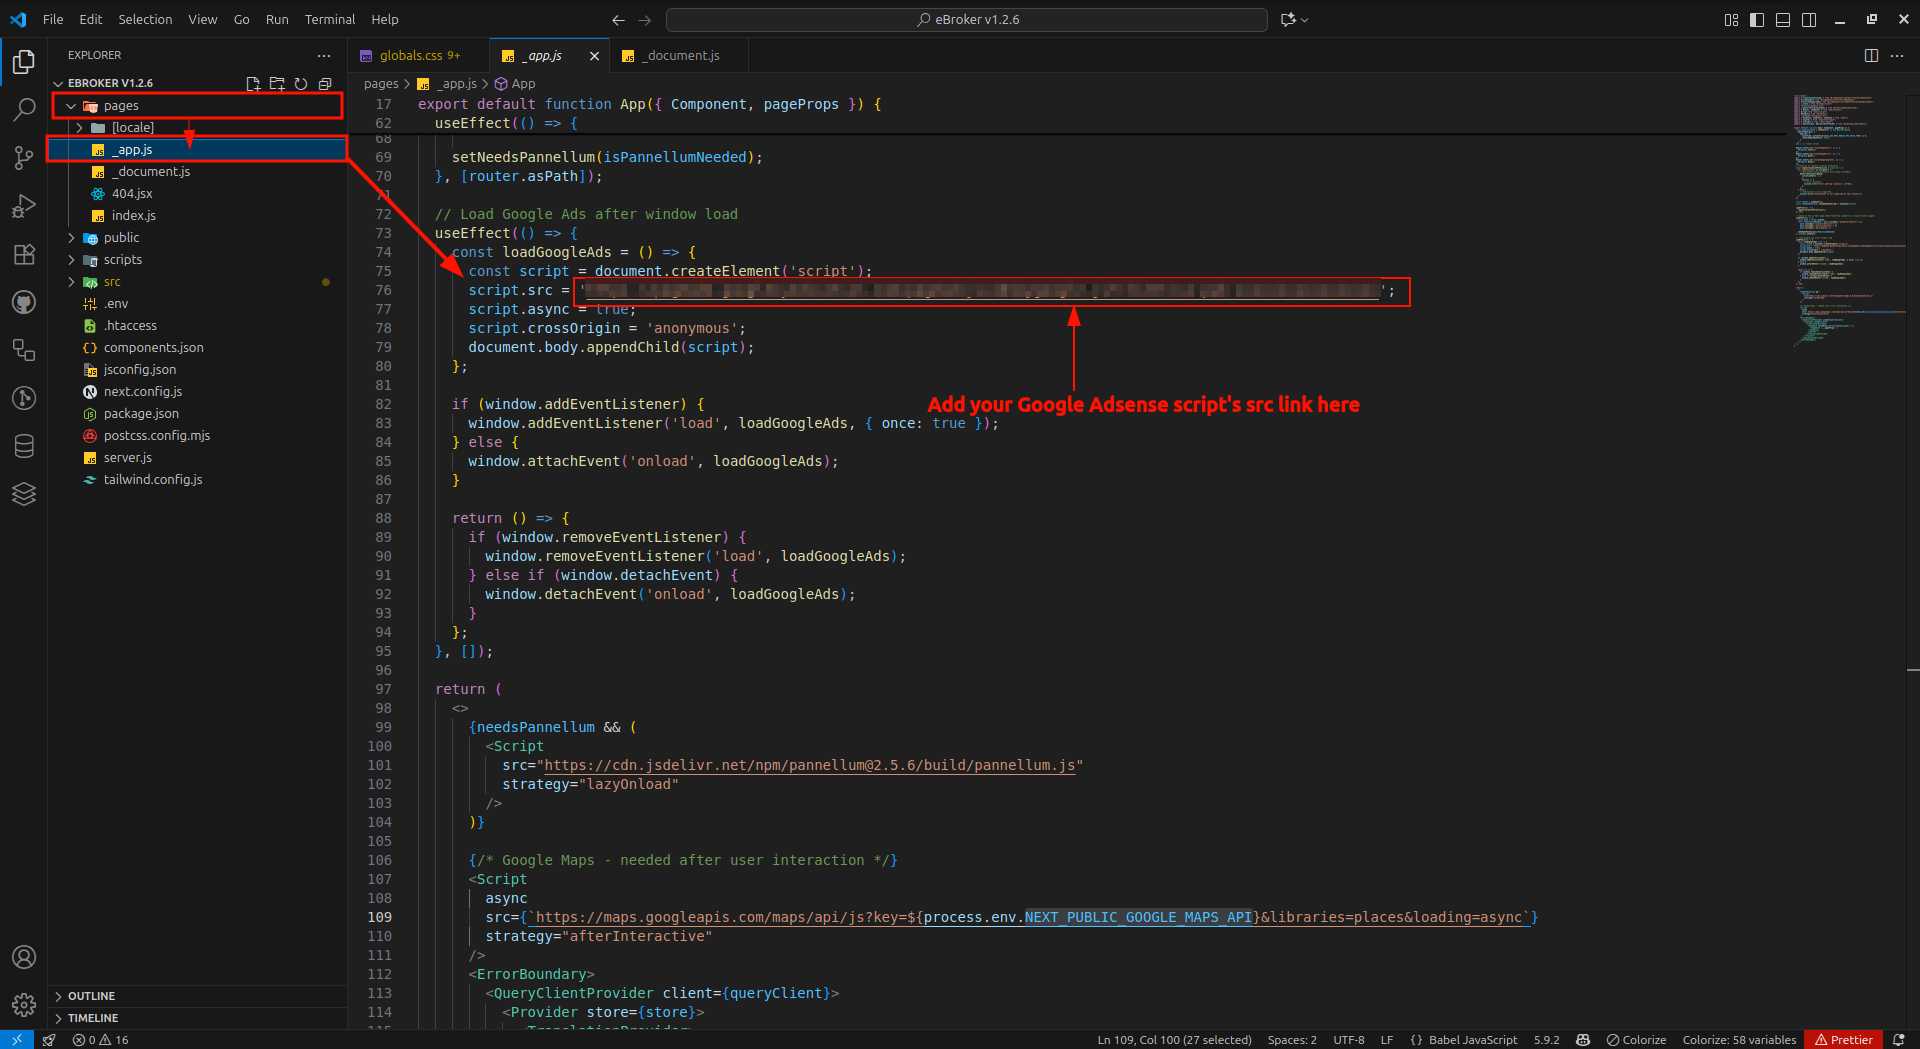Go back using the navigation arrow
The image size is (1920, 1049).
(x=618, y=20)
